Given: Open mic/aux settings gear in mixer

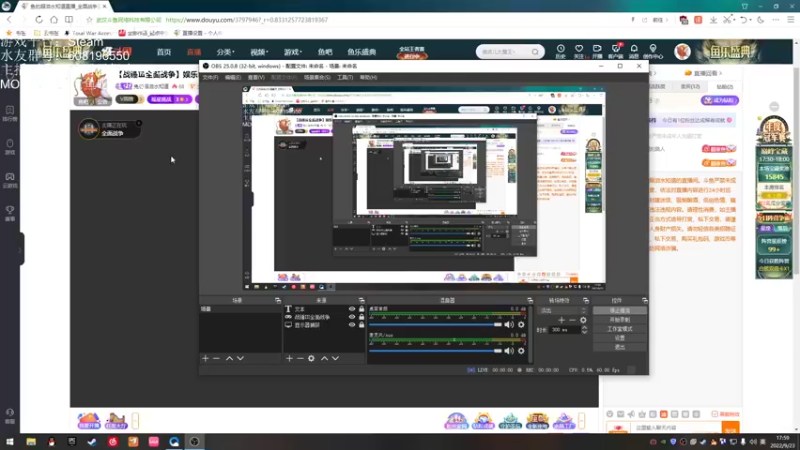Looking at the screenshot, I should click(x=521, y=351).
